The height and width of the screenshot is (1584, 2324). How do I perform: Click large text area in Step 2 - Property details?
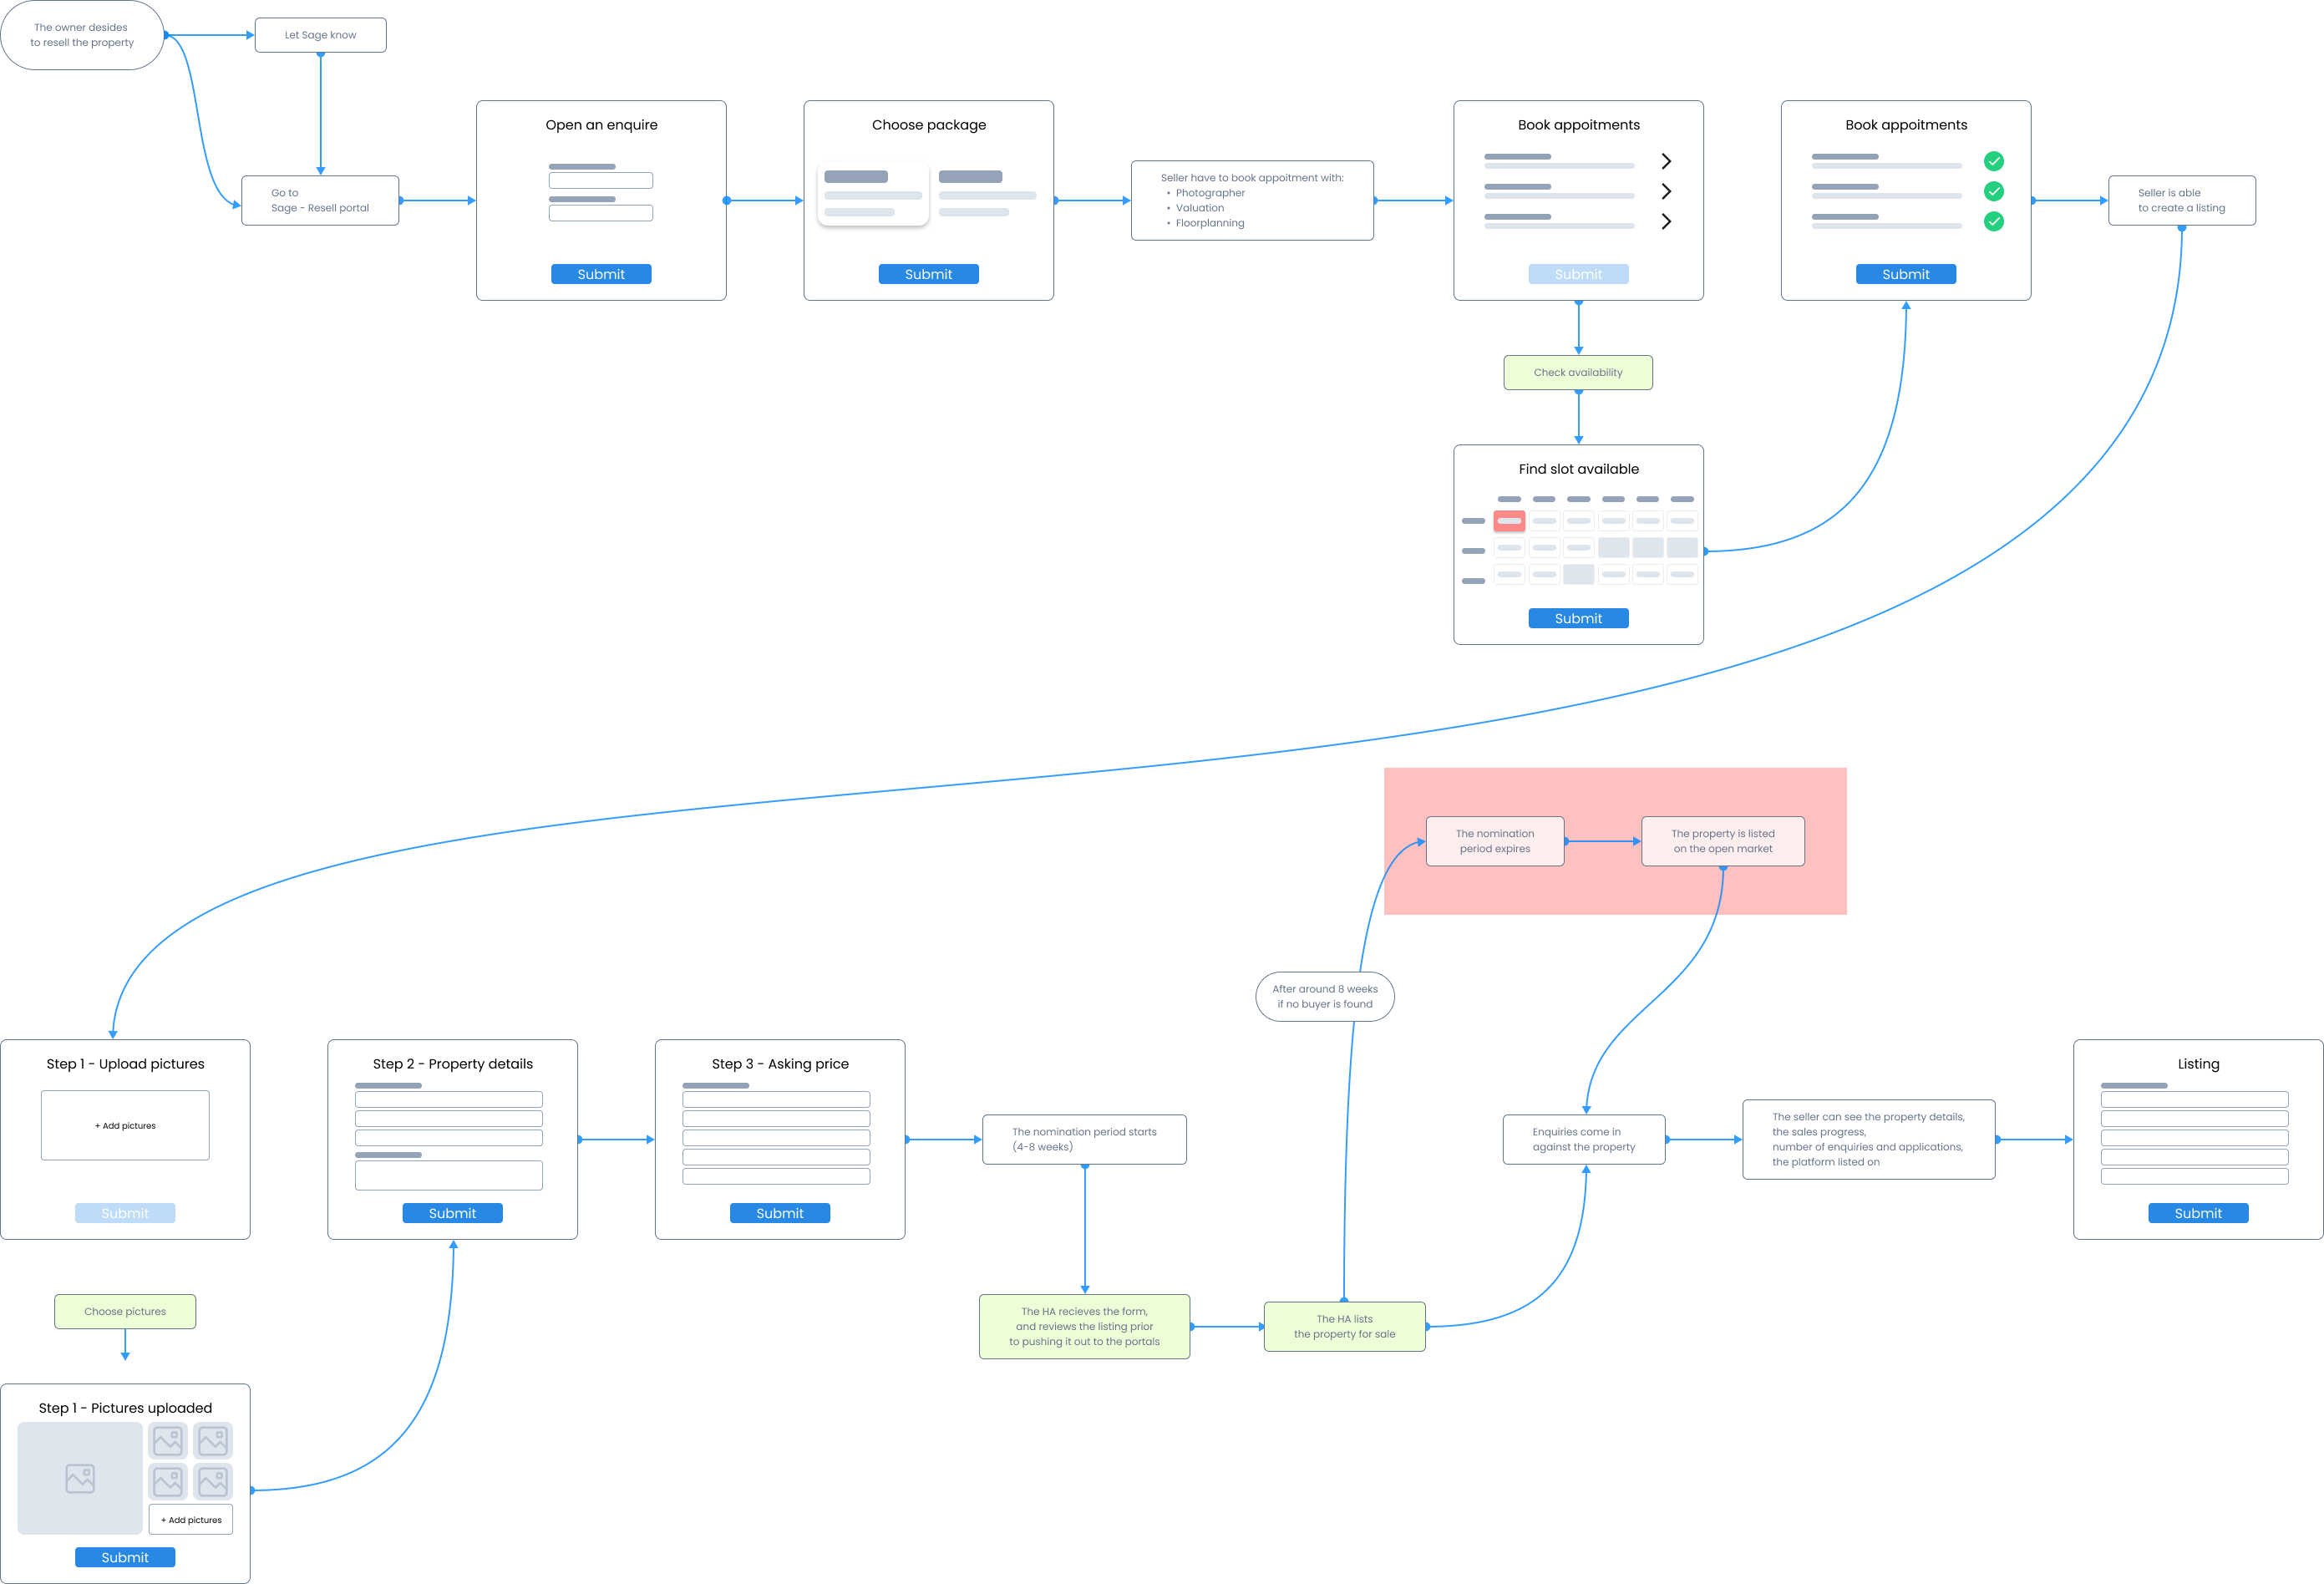pyautogui.click(x=449, y=1175)
